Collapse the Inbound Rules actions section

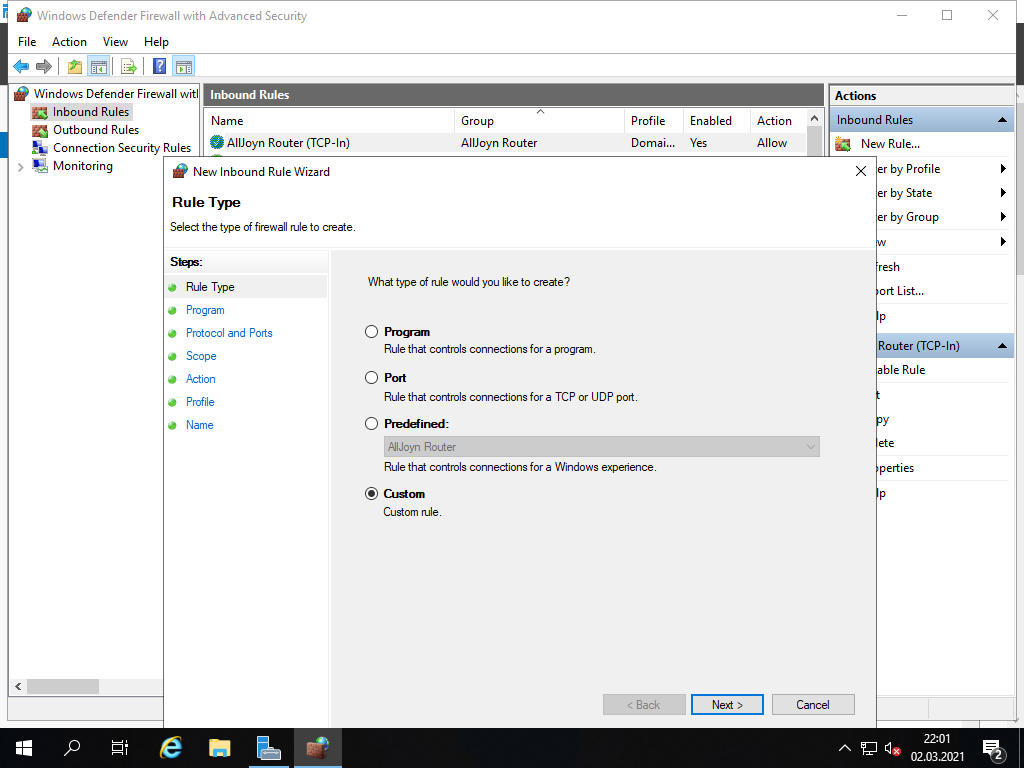point(1002,120)
